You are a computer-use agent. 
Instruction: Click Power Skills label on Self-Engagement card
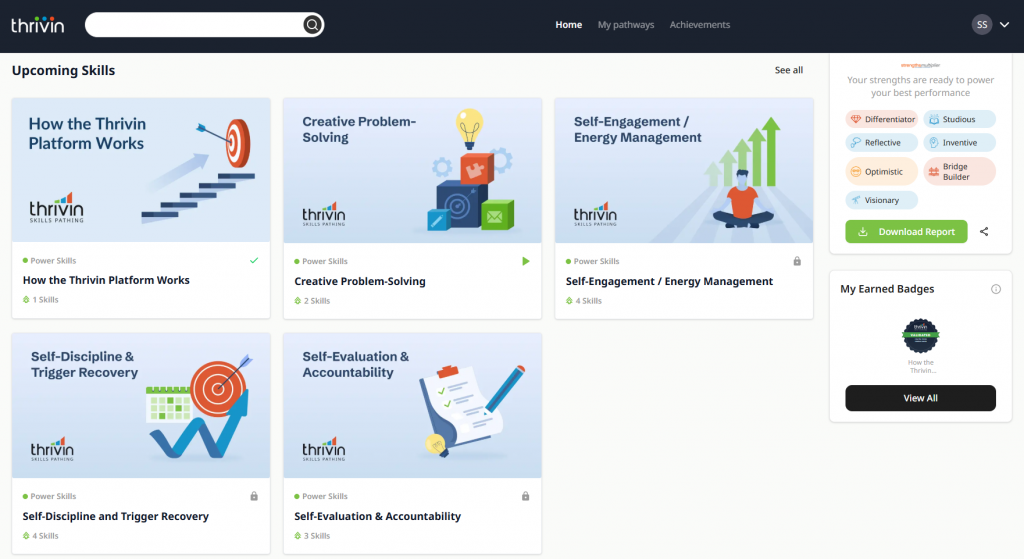point(596,261)
